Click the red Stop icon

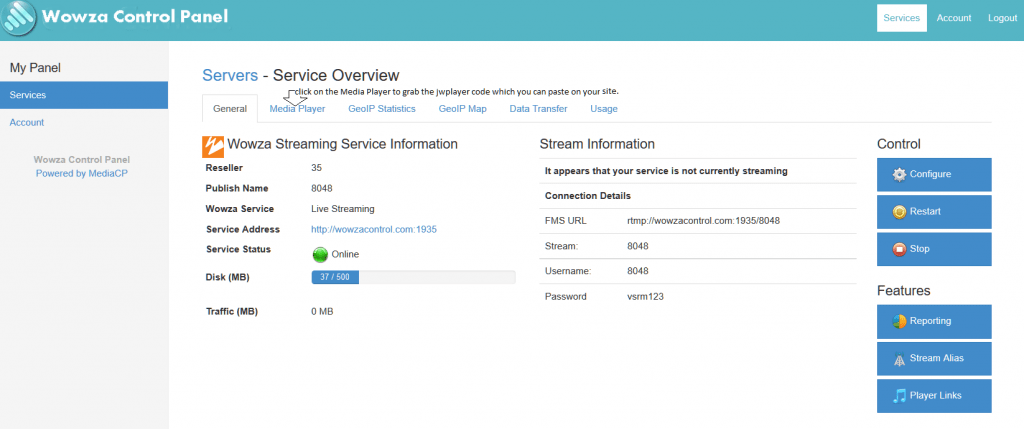pos(899,249)
